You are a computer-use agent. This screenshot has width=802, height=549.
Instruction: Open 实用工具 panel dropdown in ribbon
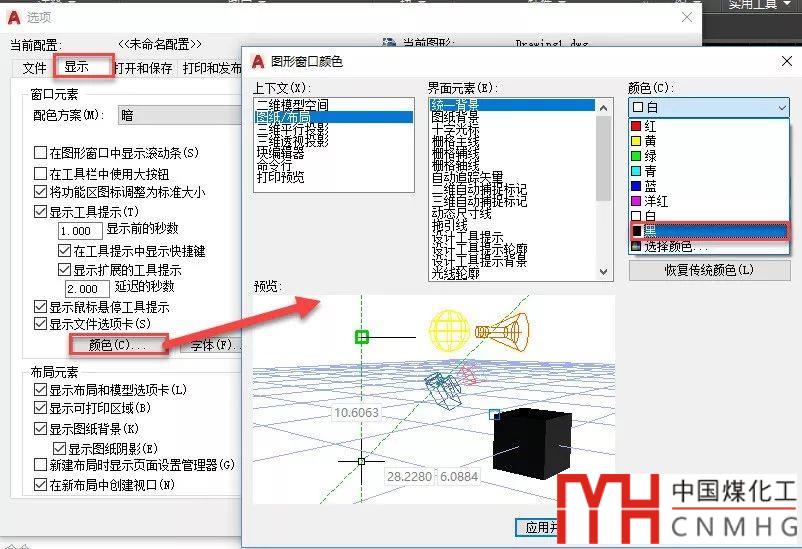point(759,5)
